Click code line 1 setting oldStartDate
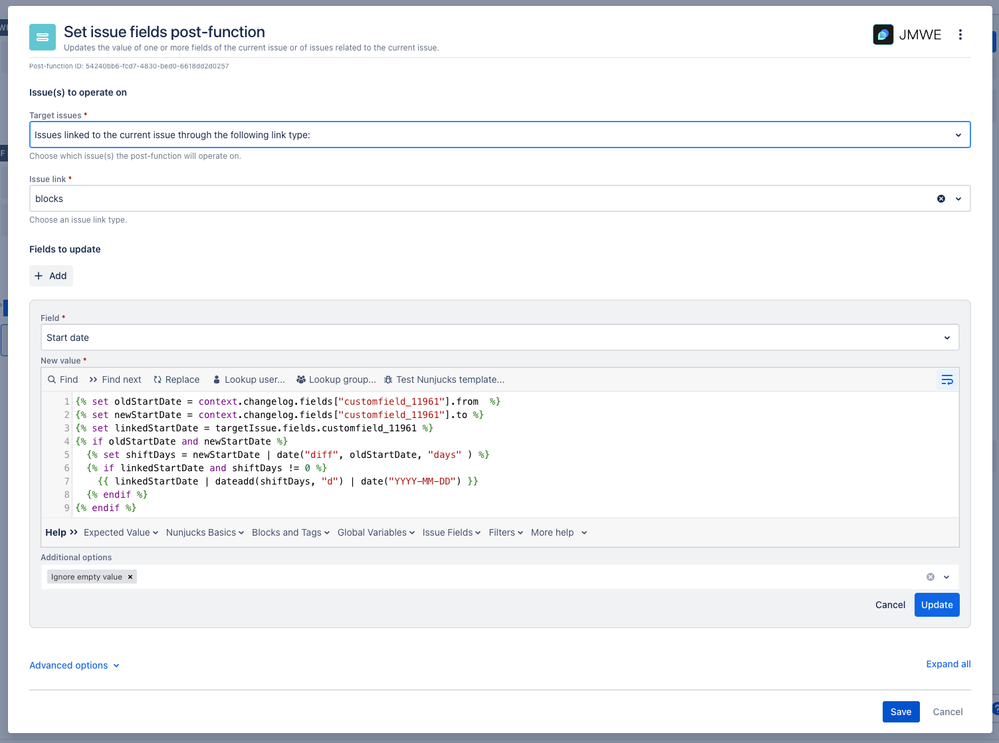The image size is (999, 743). (x=288, y=401)
